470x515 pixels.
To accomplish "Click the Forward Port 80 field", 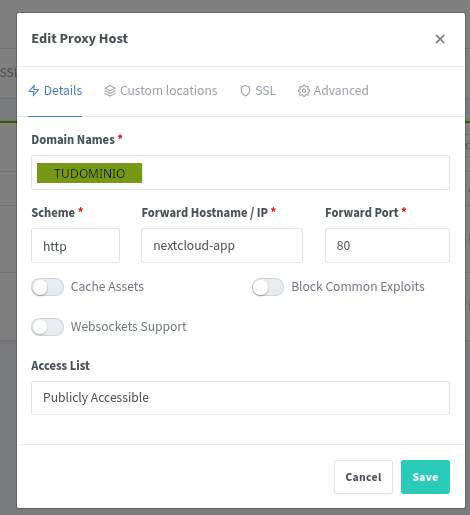I will coord(387,246).
